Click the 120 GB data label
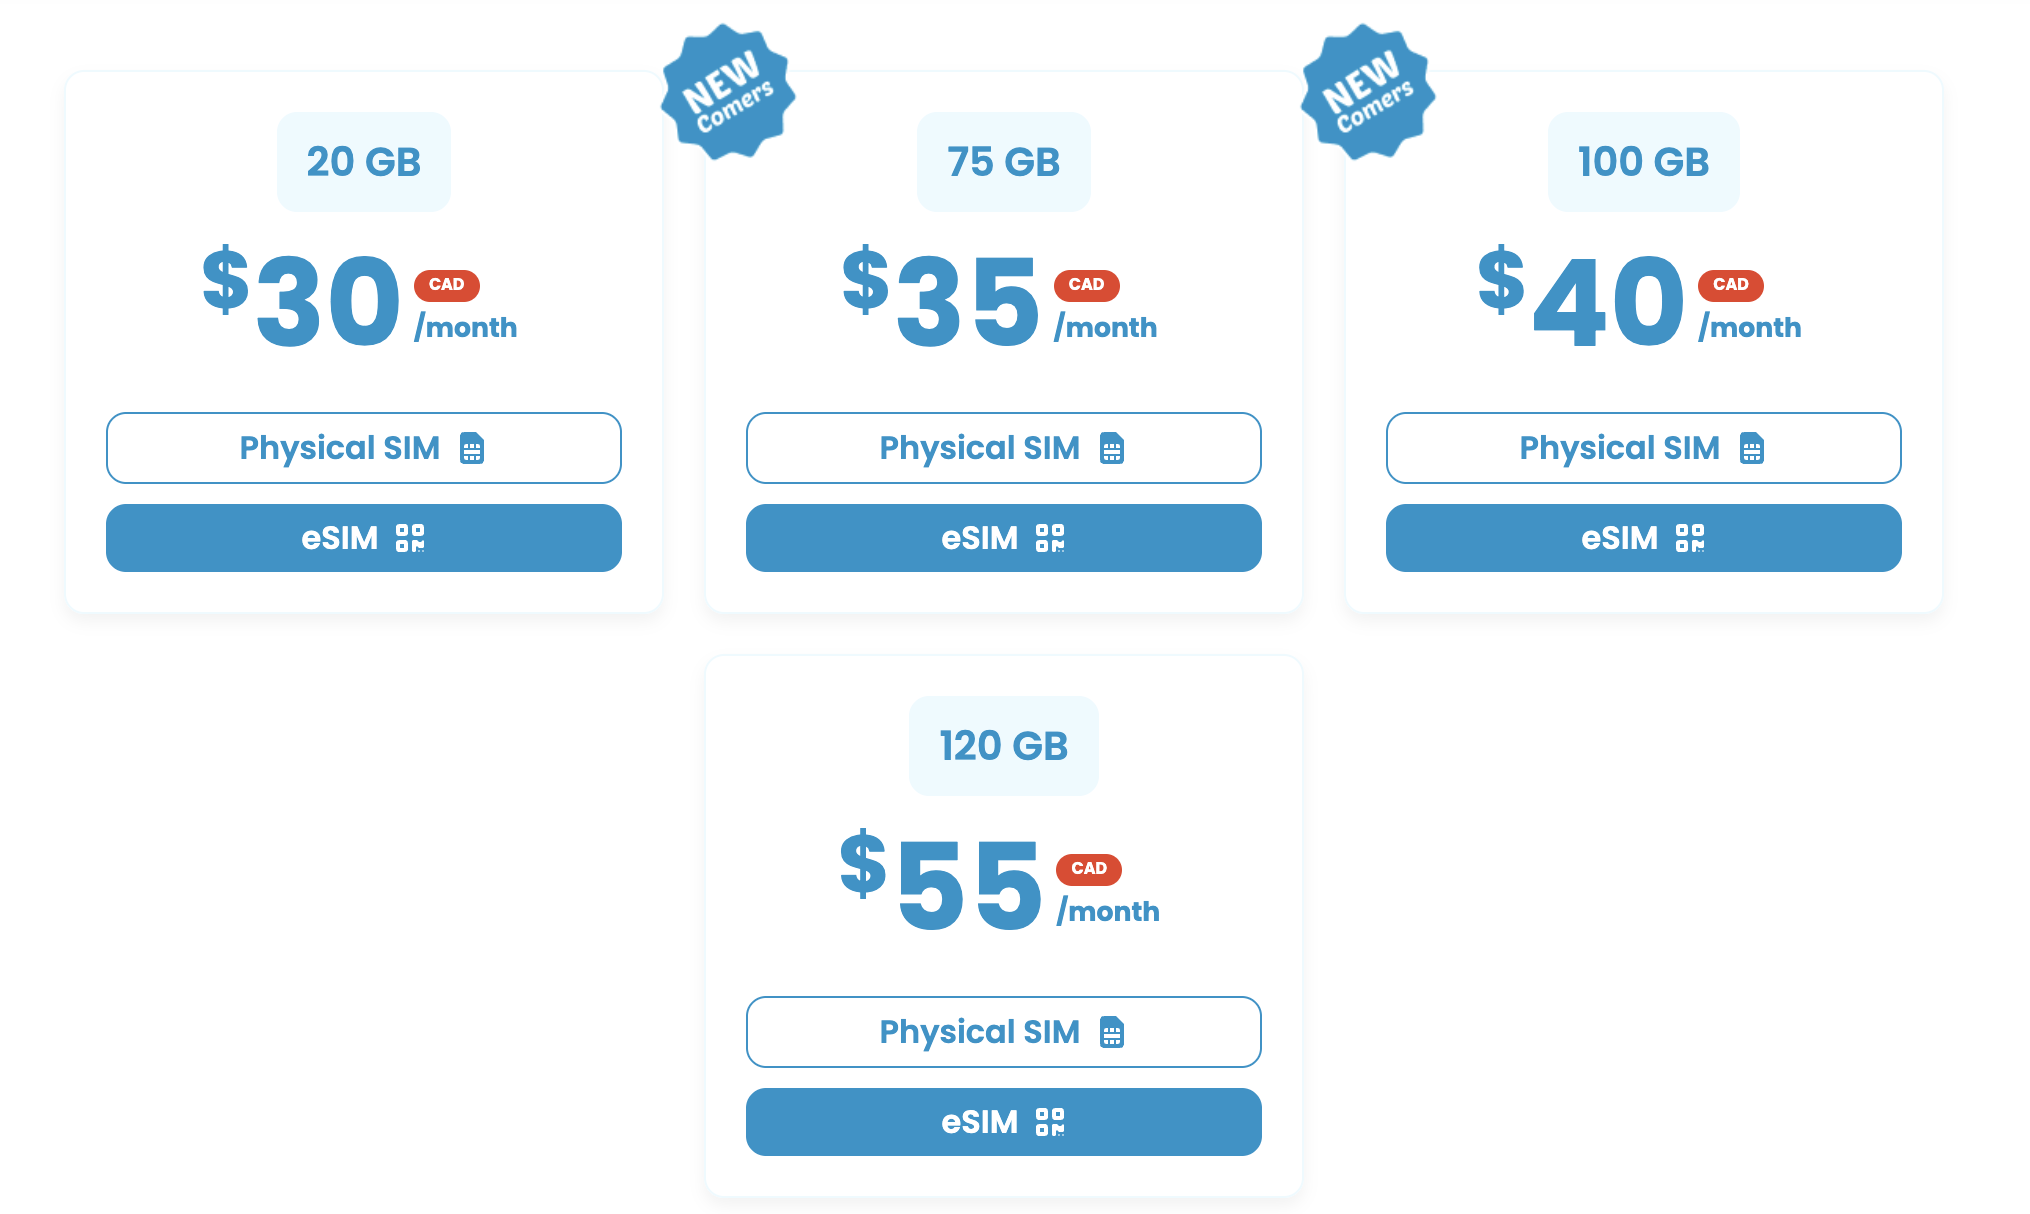Viewport: 2030px width, 1214px height. (1003, 746)
